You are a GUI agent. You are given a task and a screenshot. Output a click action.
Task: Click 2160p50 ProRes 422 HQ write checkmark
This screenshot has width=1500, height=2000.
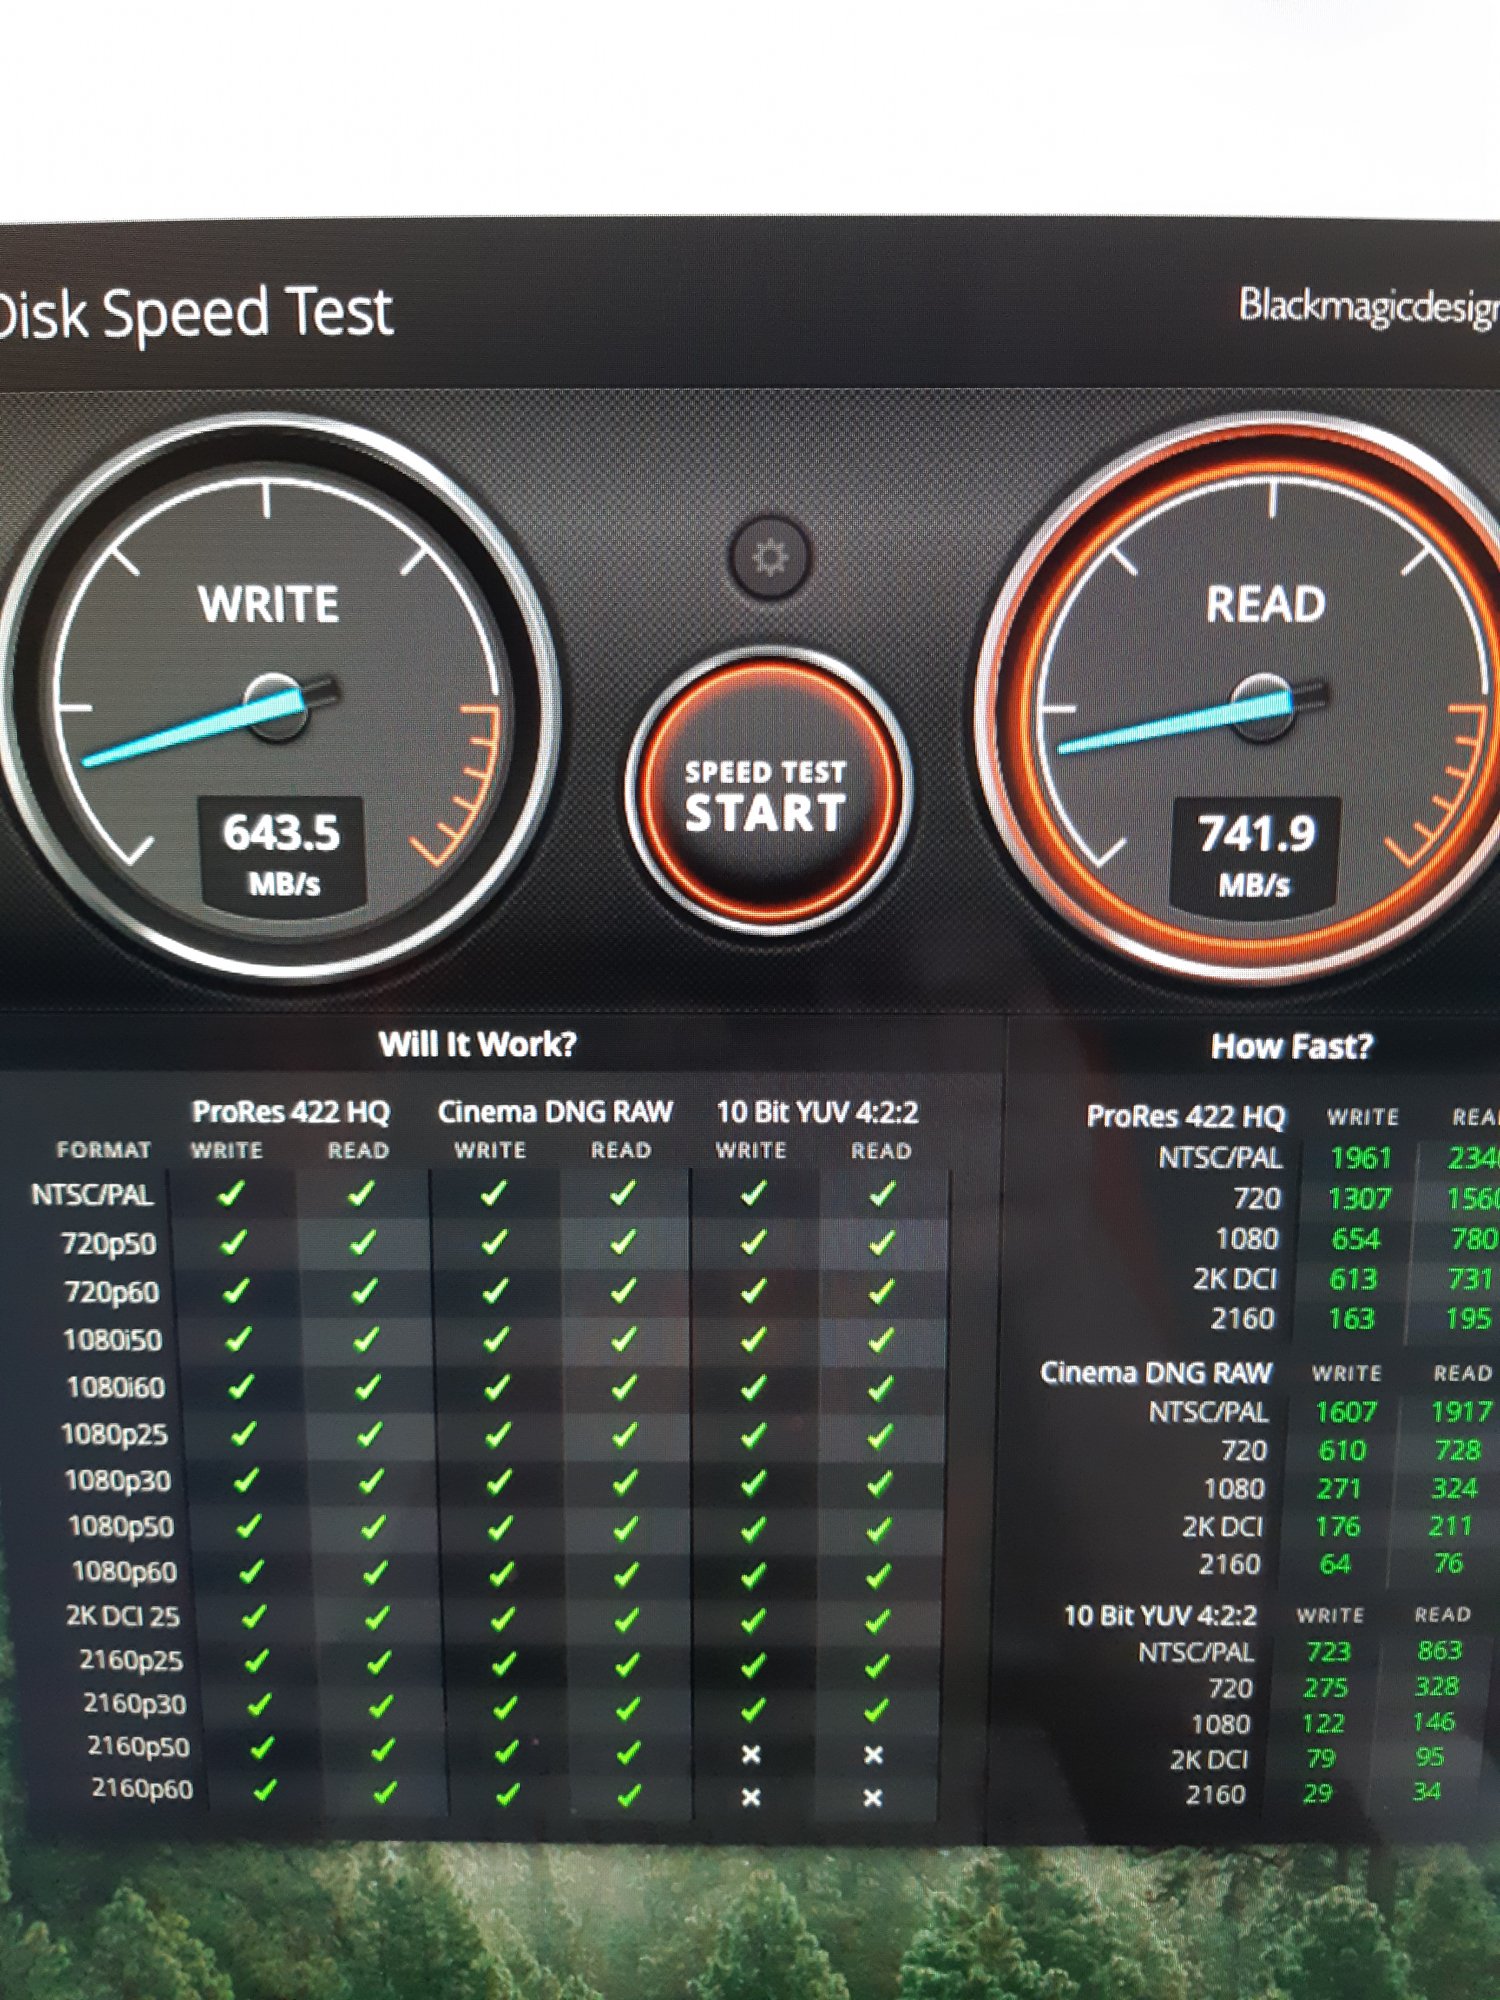pos(262,1748)
